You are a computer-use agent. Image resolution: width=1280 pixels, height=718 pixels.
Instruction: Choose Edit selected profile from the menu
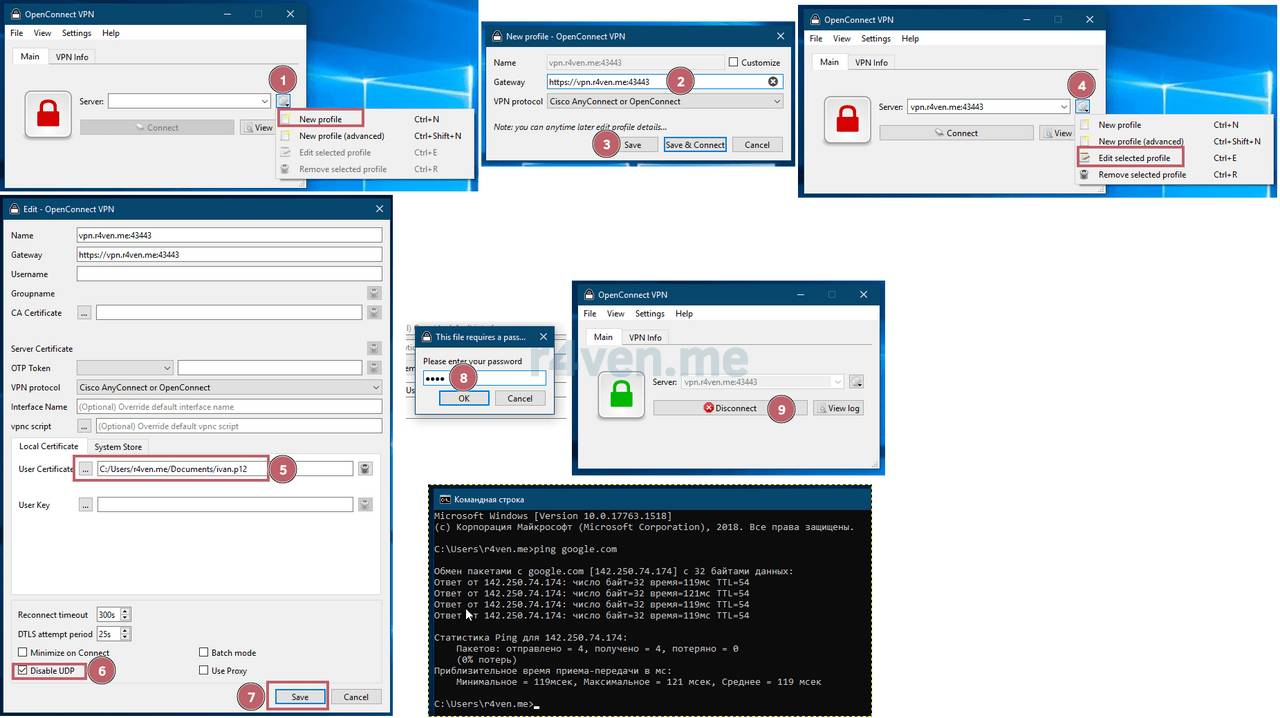point(1134,158)
